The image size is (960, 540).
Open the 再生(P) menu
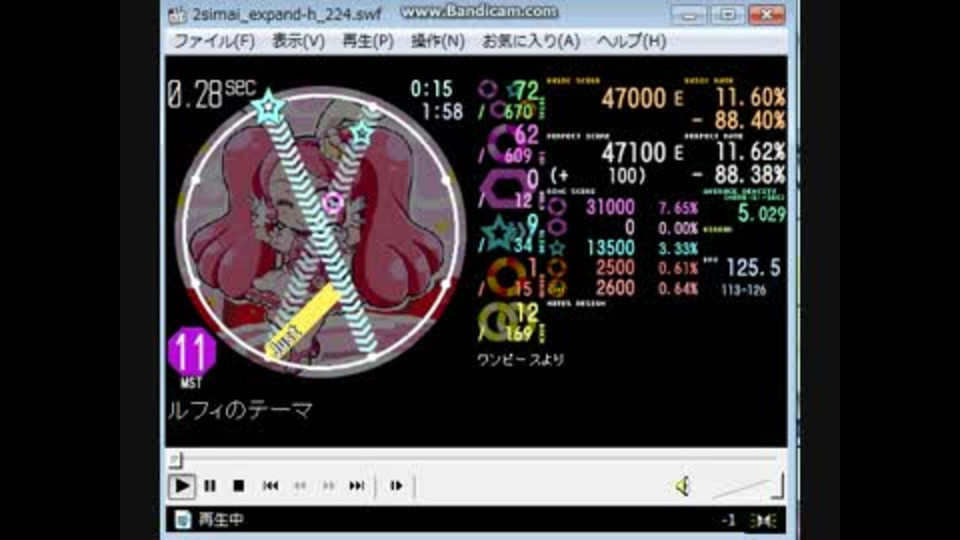click(367, 41)
